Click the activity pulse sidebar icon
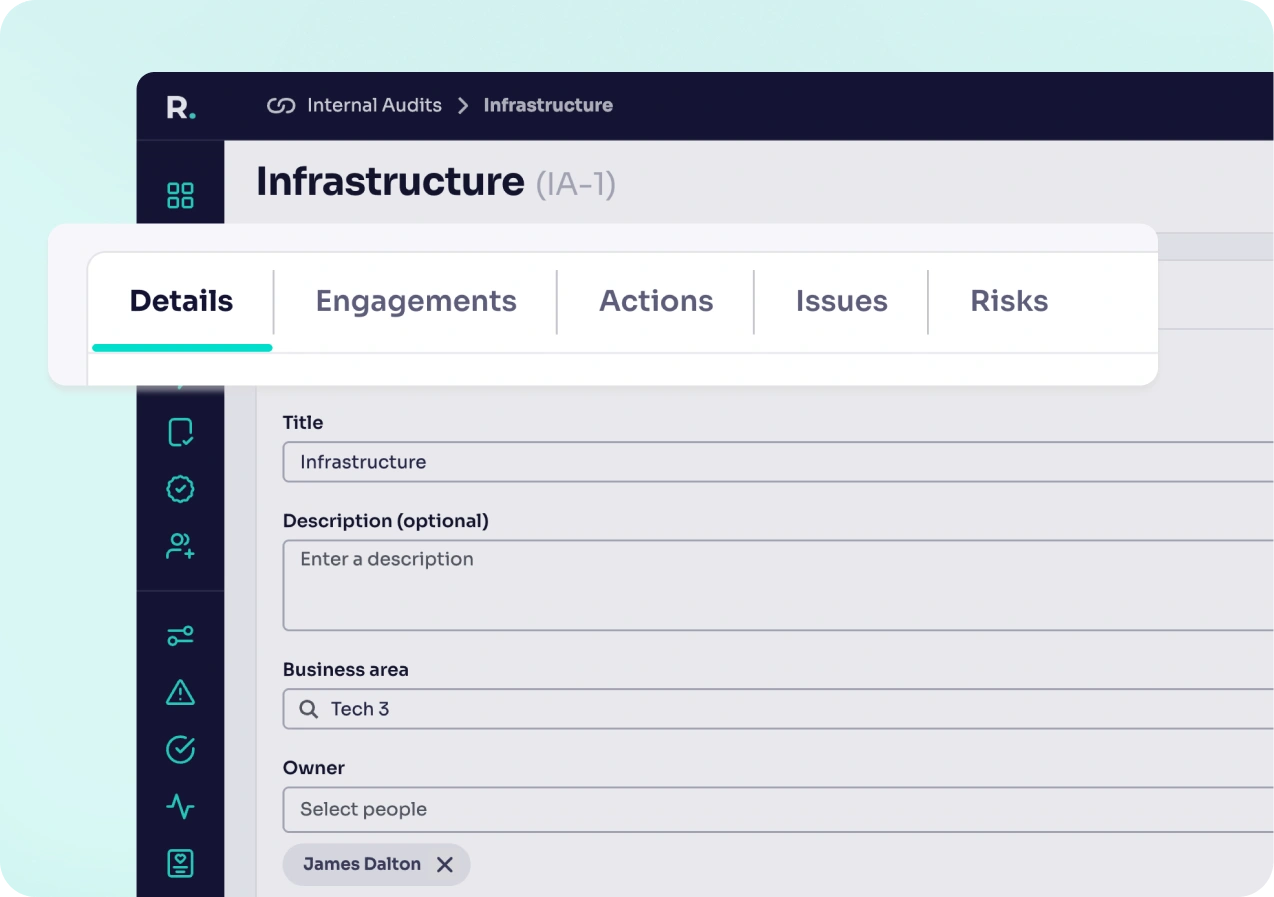Viewport: 1274px width, 897px height. [x=180, y=806]
